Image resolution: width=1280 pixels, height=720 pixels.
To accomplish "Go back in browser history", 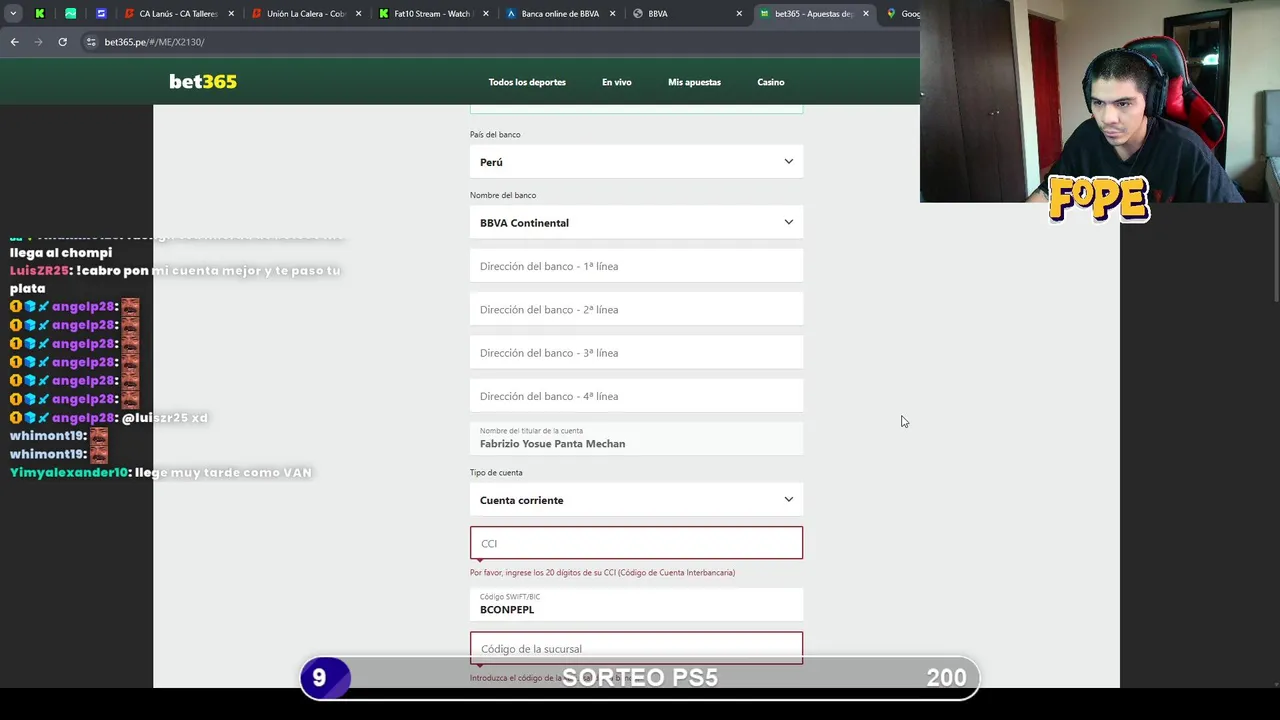I will point(14,42).
